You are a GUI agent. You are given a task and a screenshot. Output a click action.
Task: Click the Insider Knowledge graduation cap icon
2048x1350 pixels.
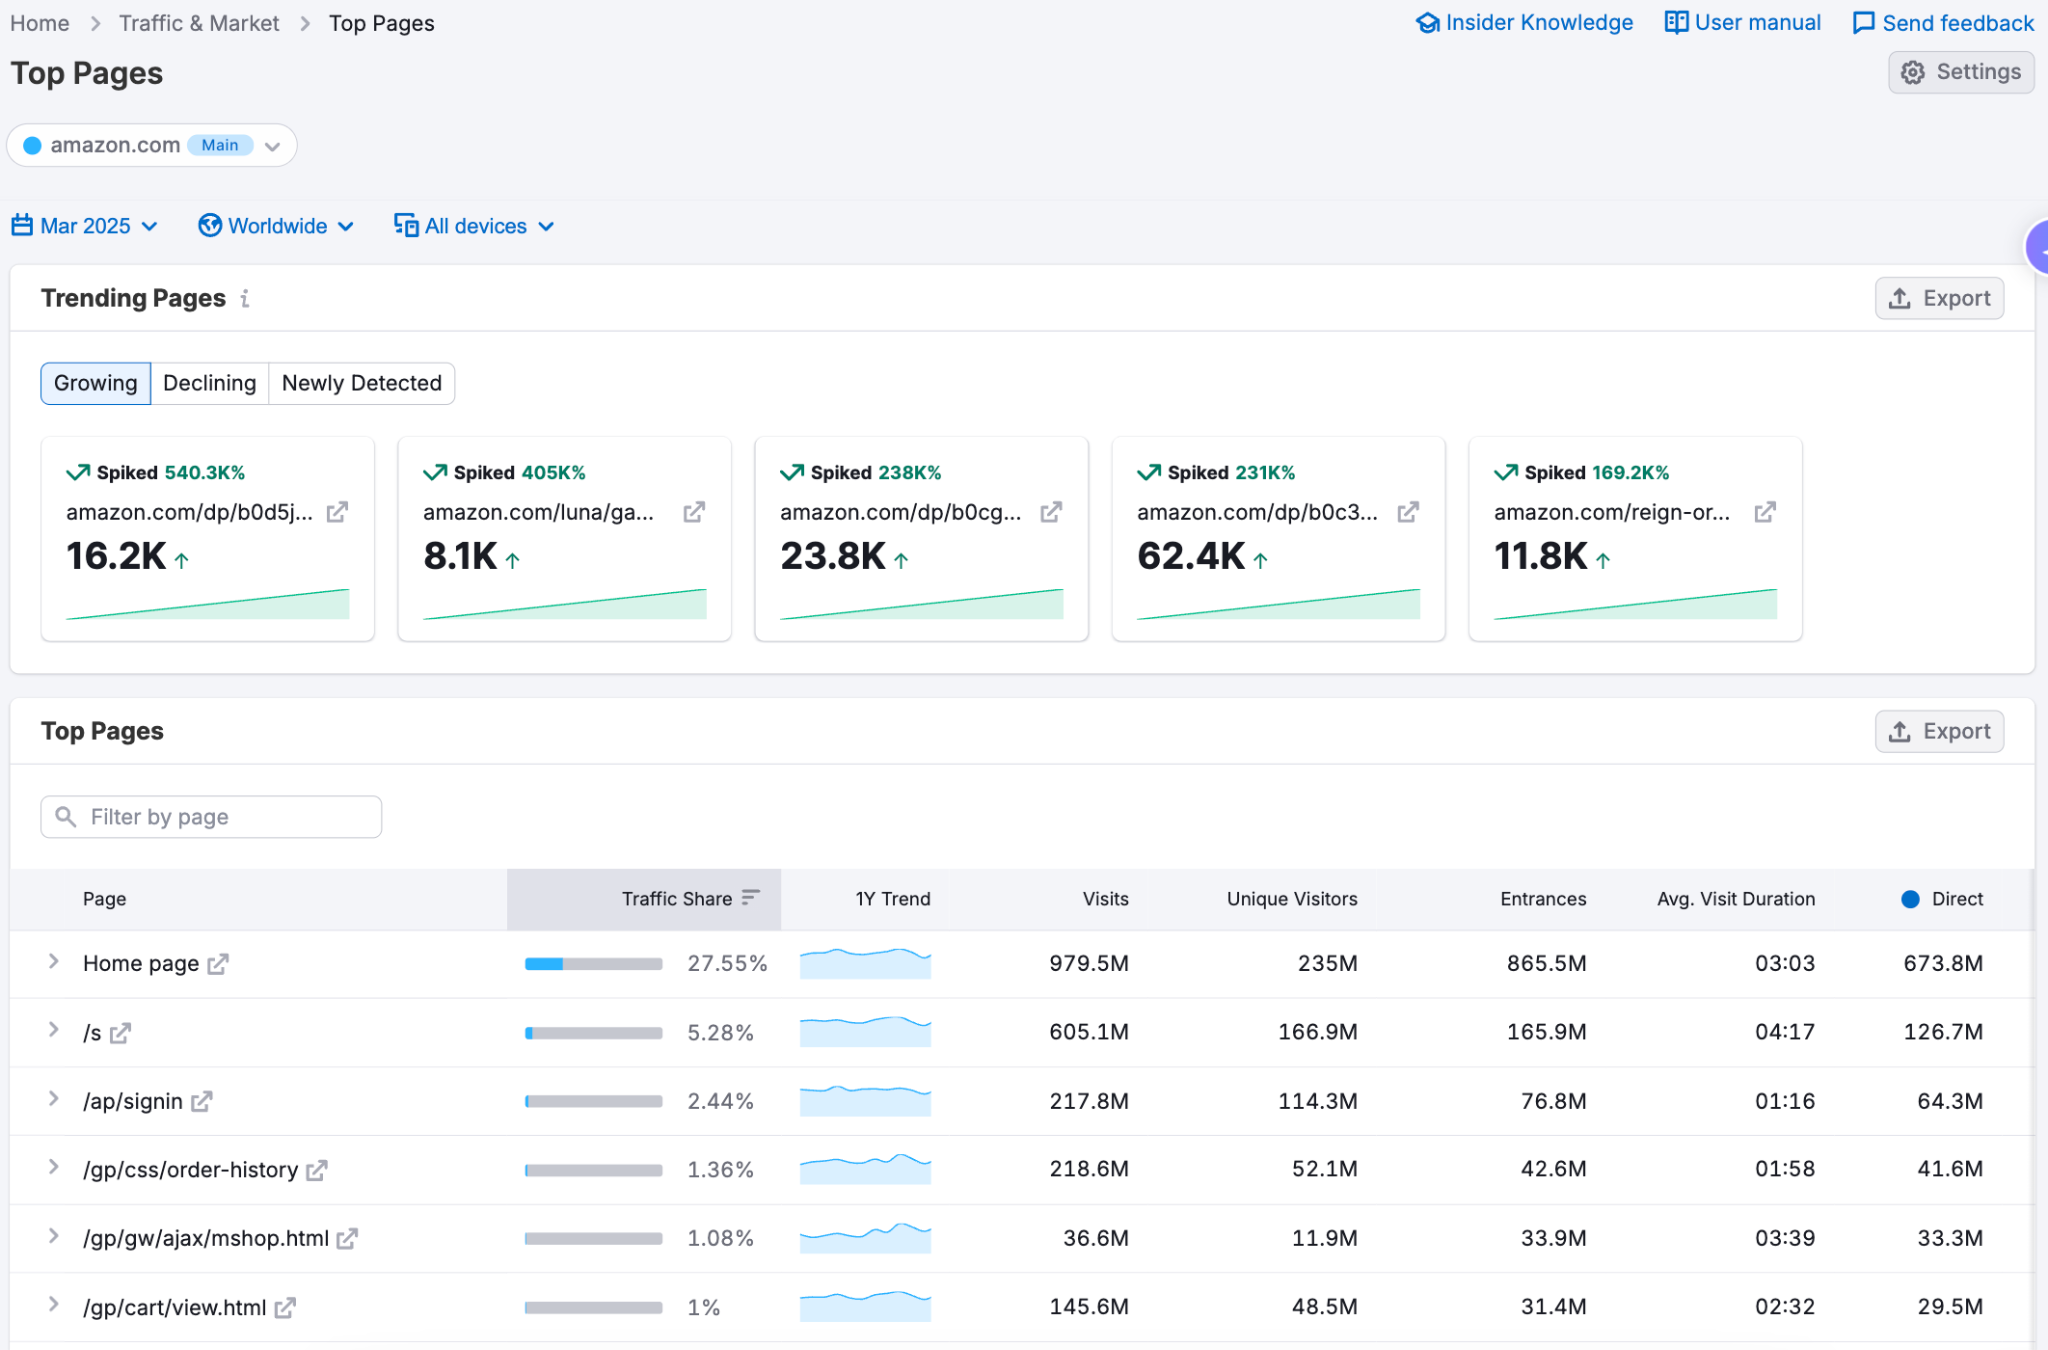coord(1427,22)
